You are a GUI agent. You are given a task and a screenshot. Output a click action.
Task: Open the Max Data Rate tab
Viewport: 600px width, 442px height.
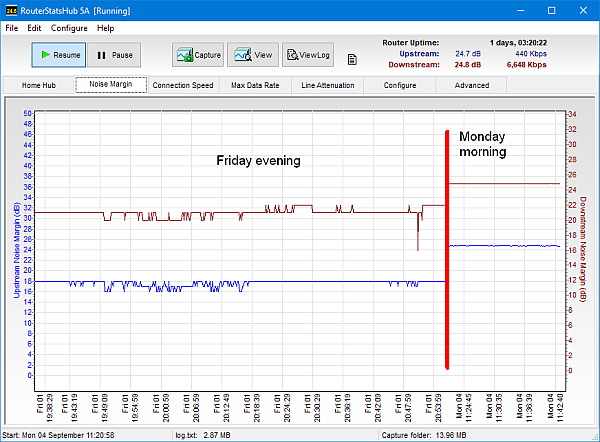255,86
